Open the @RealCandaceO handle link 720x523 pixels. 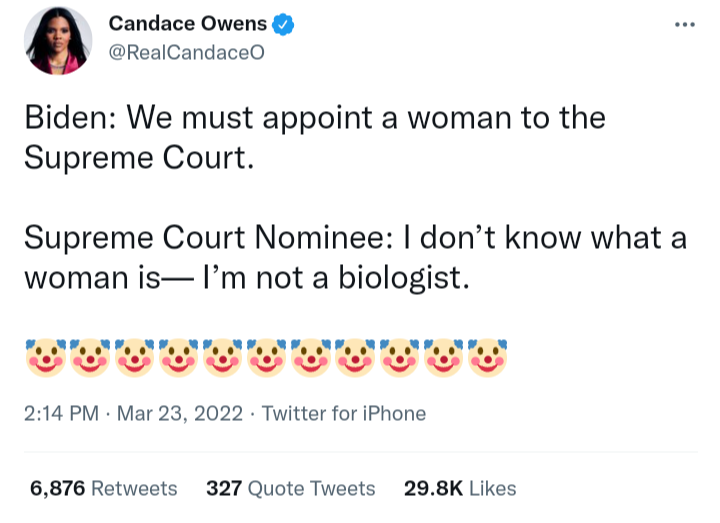pos(185,54)
